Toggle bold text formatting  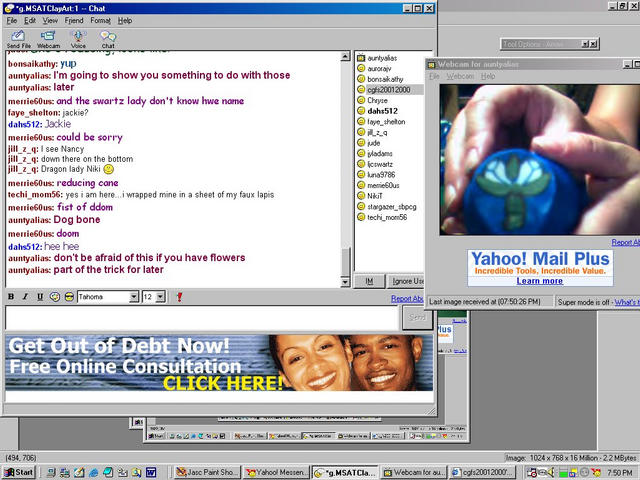[11, 297]
